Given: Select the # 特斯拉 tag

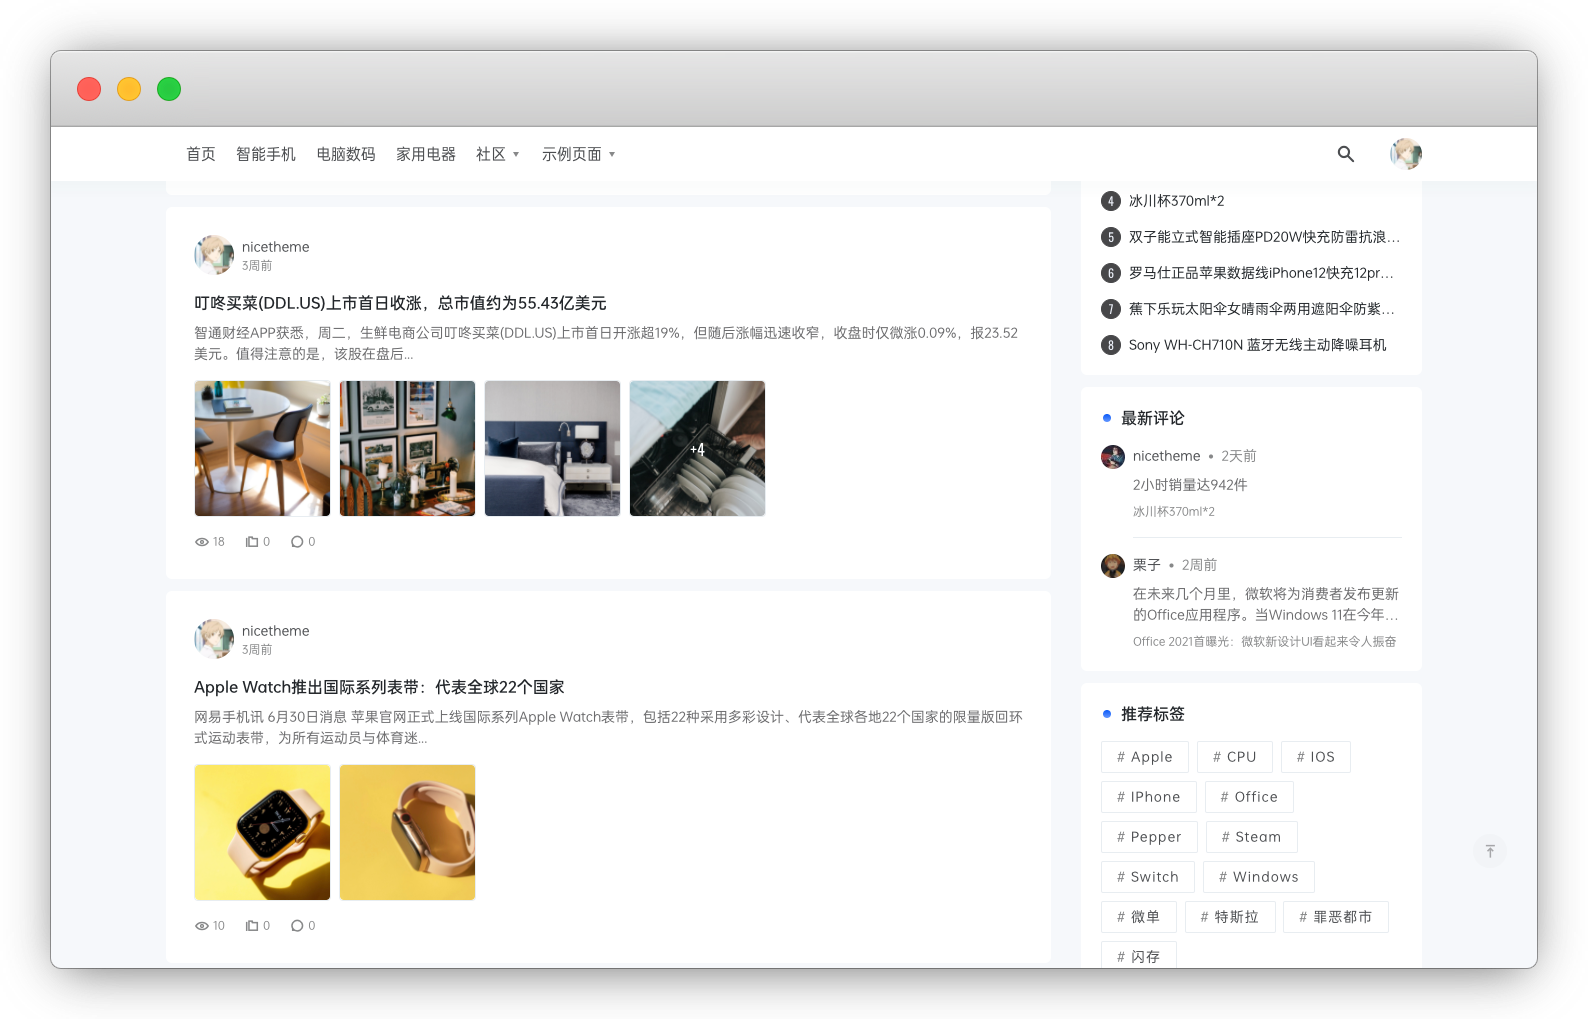Looking at the screenshot, I should click(1230, 917).
